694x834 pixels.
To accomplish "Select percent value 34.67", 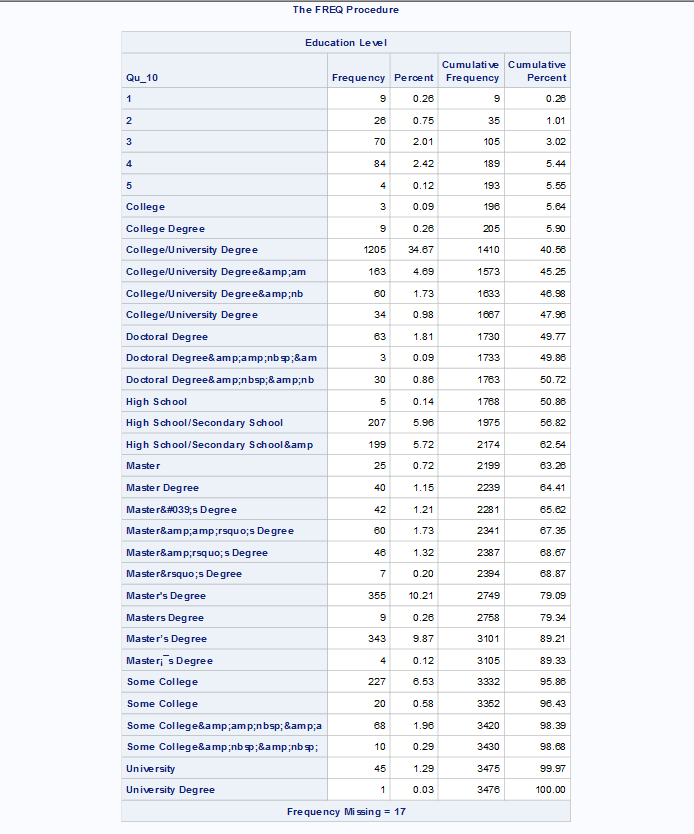I will pos(421,250).
